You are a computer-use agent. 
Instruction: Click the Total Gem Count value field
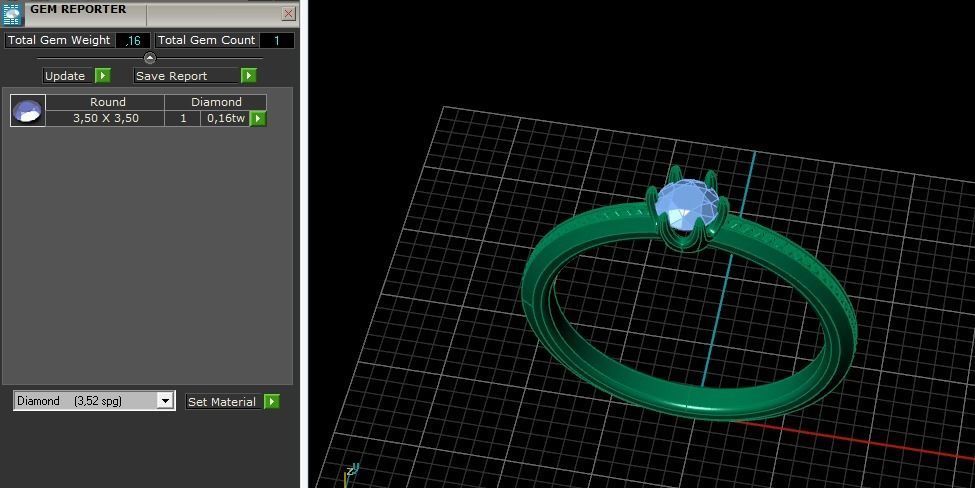click(x=277, y=40)
